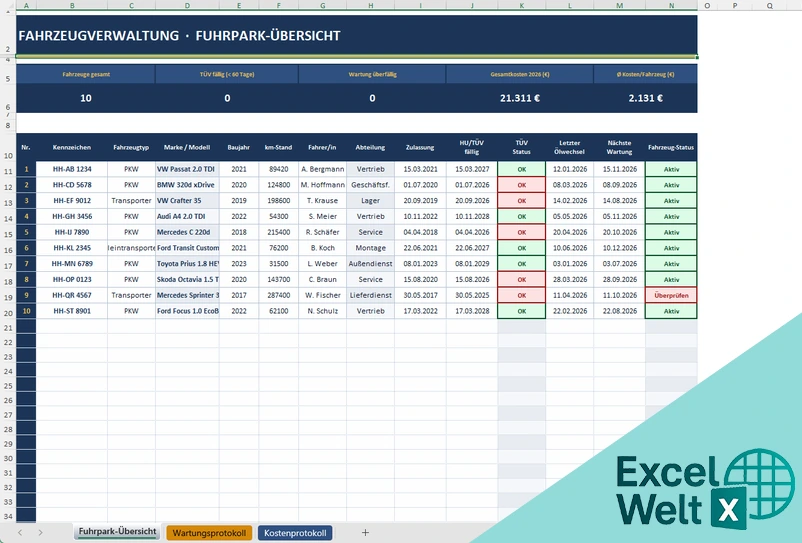Click the km-Stand value 287400
802x543 pixels.
[x=279, y=295]
